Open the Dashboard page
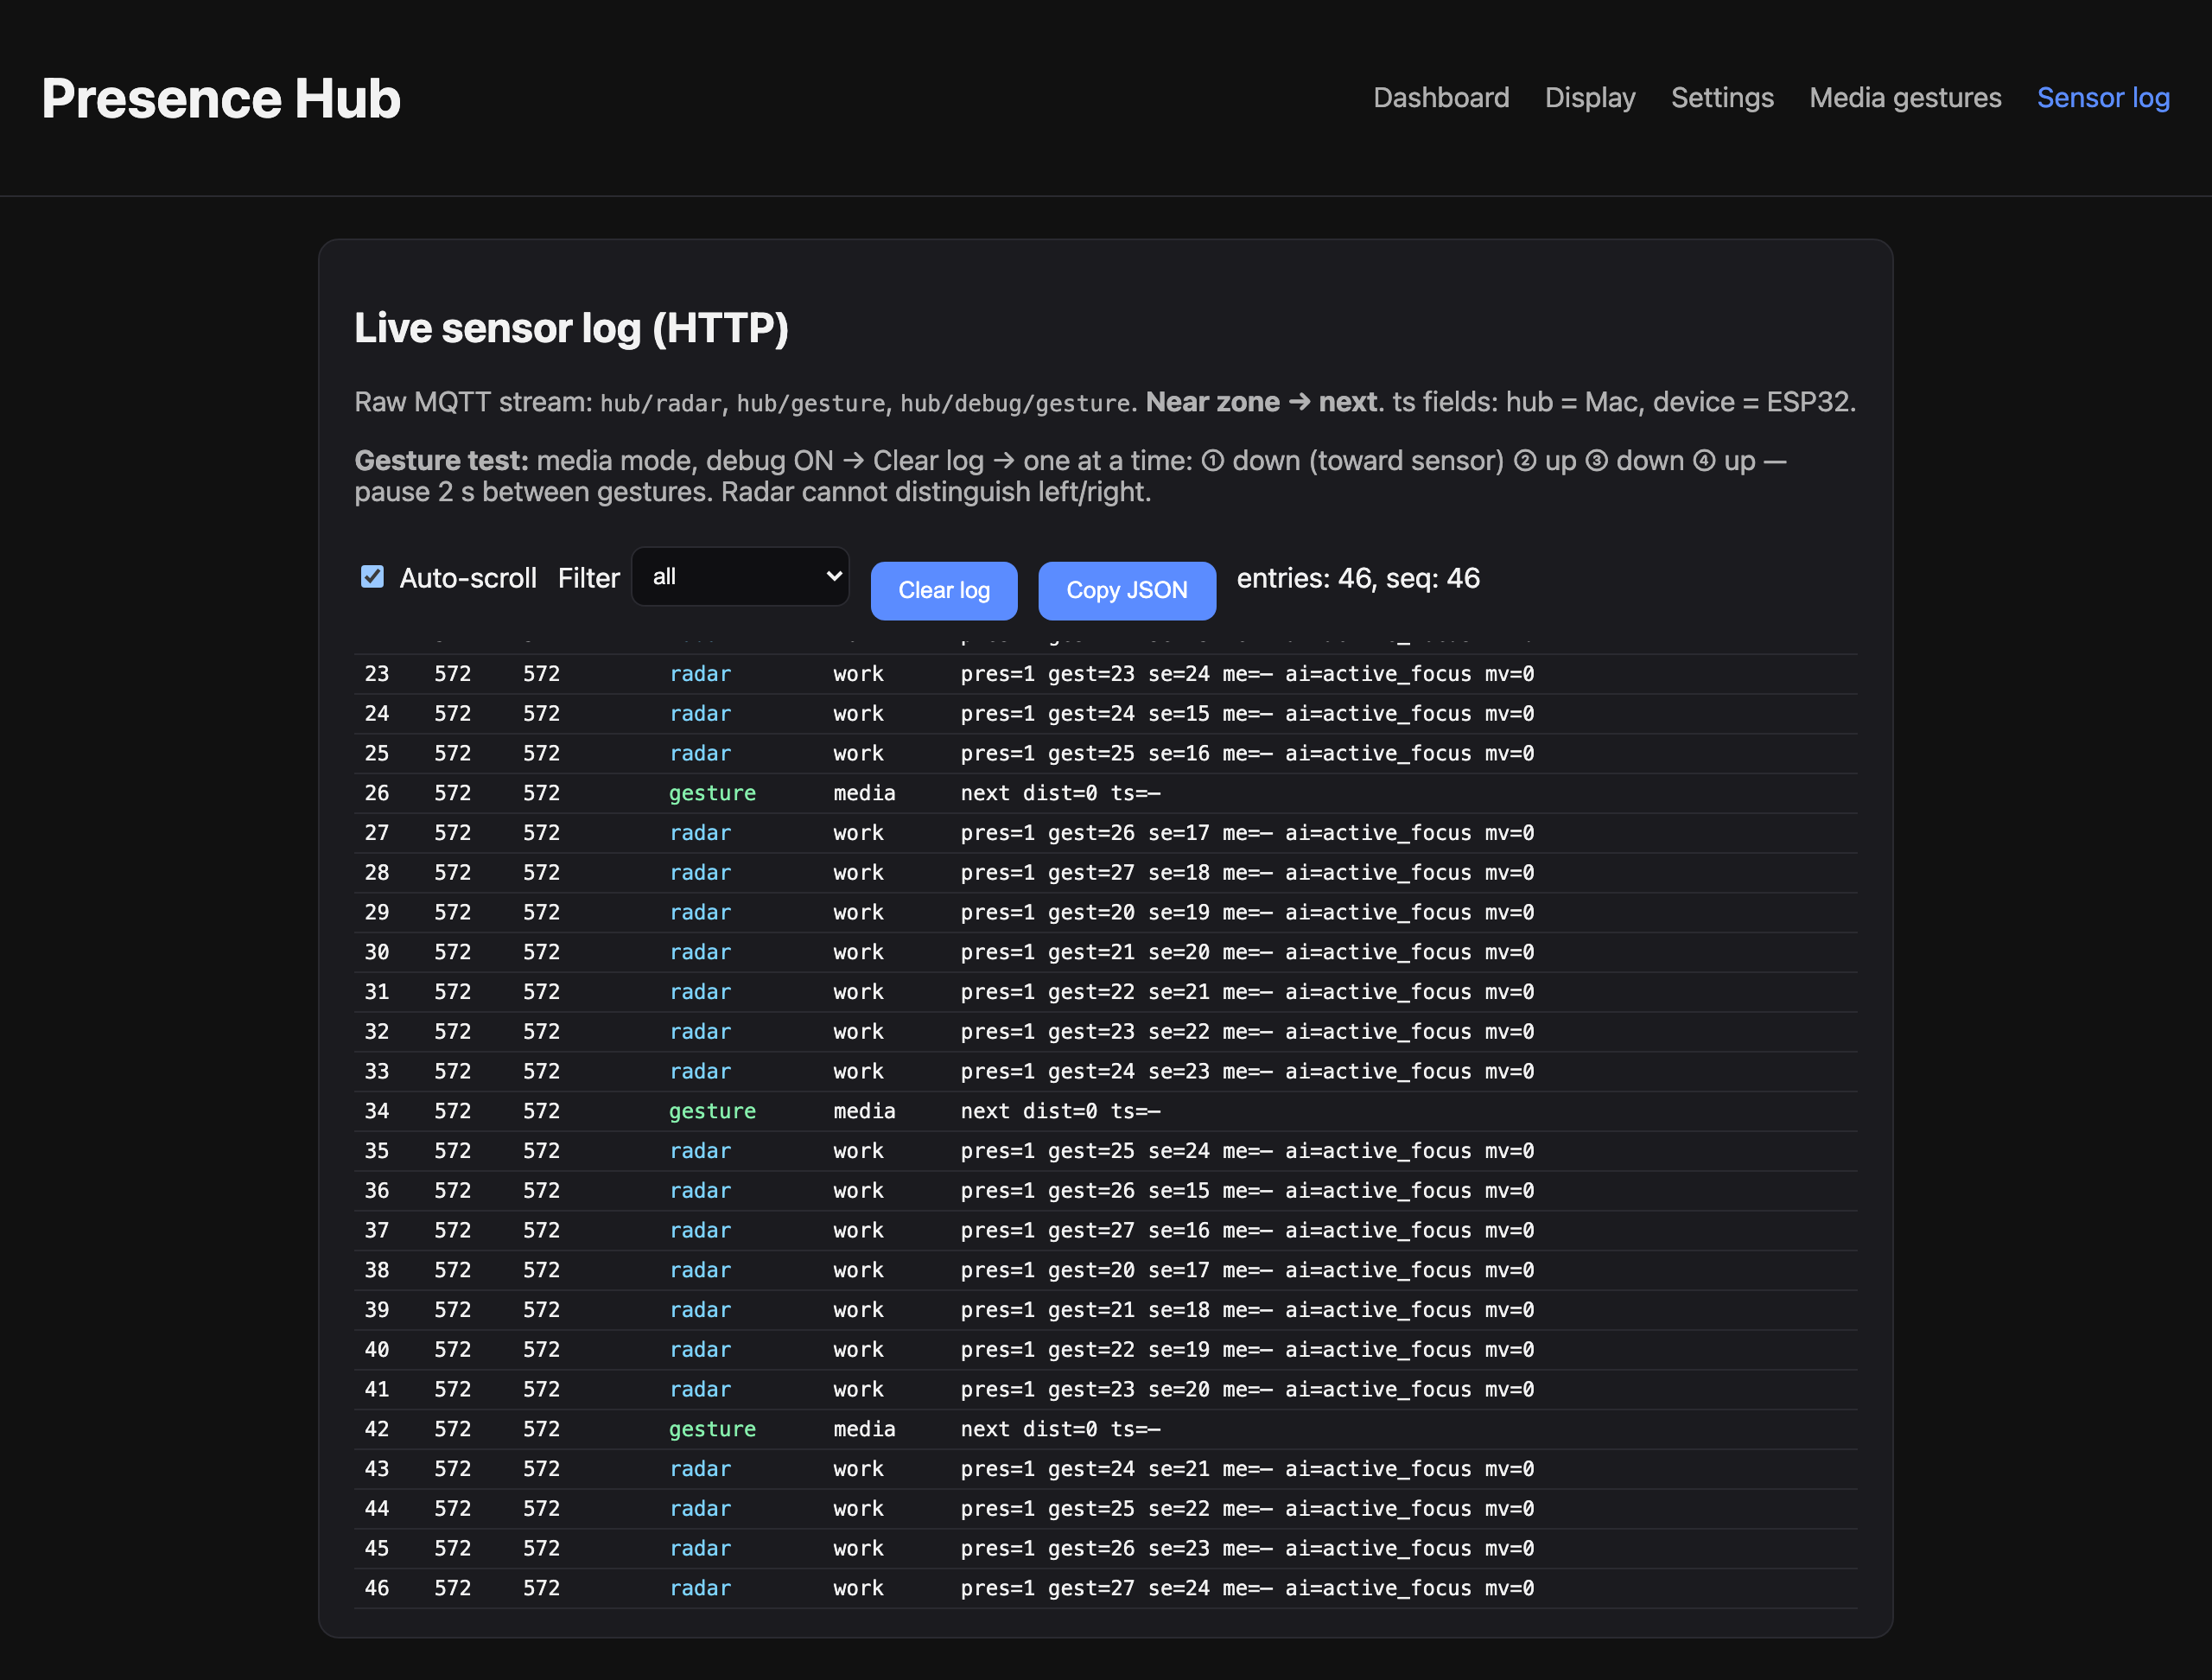2212x1680 pixels. 1441,98
